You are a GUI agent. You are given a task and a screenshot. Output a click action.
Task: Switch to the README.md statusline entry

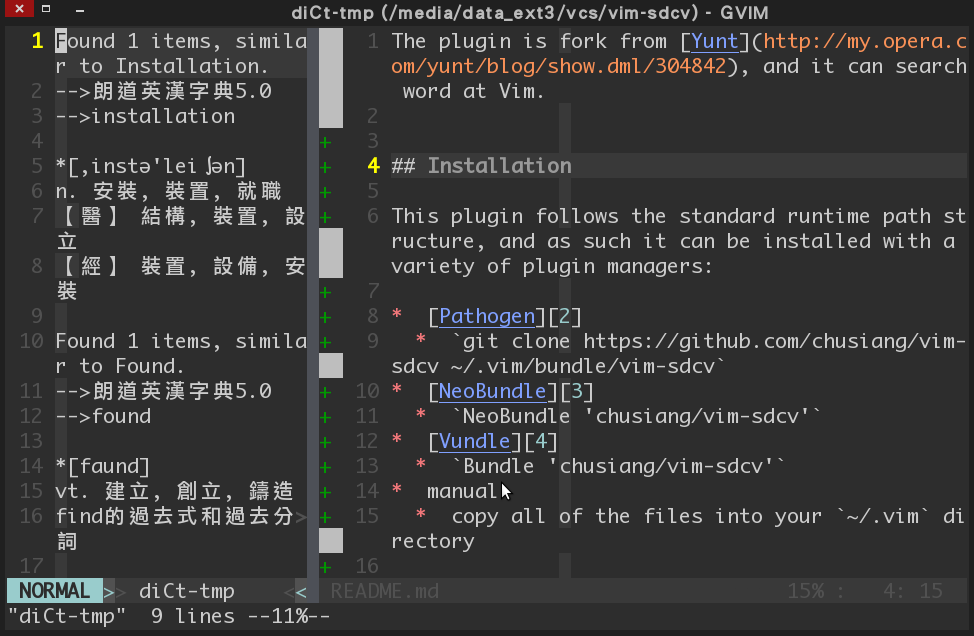[x=384, y=590]
